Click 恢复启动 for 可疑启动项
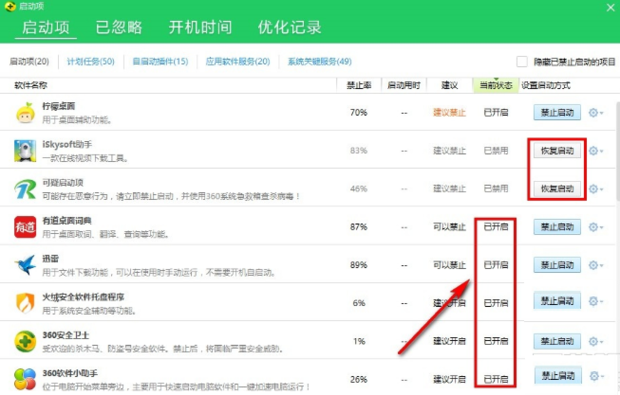The height and width of the screenshot is (395, 620). point(557,189)
